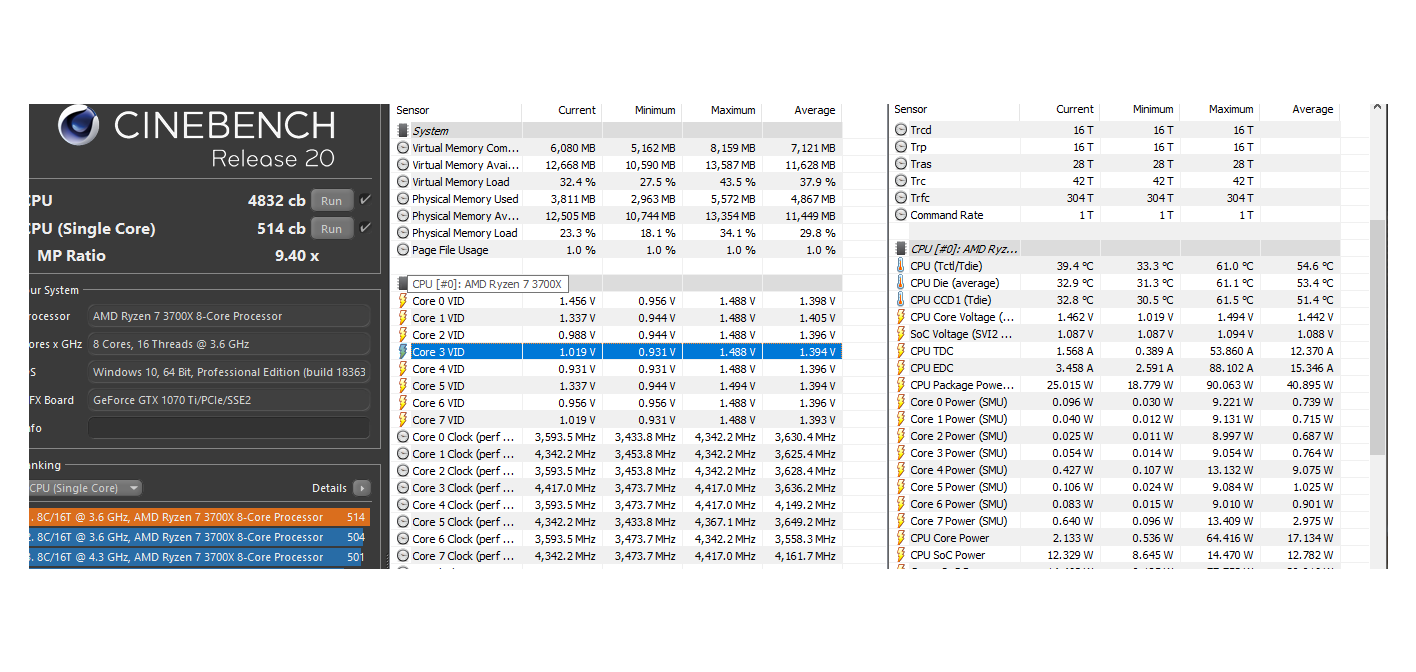Click the Virtual Memory Load row icon
Image resolution: width=1416 pixels, height=672 pixels.
pyautogui.click(x=403, y=182)
